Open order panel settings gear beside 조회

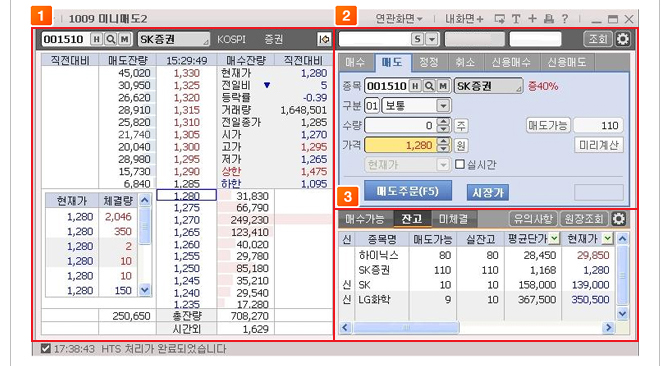coord(623,39)
